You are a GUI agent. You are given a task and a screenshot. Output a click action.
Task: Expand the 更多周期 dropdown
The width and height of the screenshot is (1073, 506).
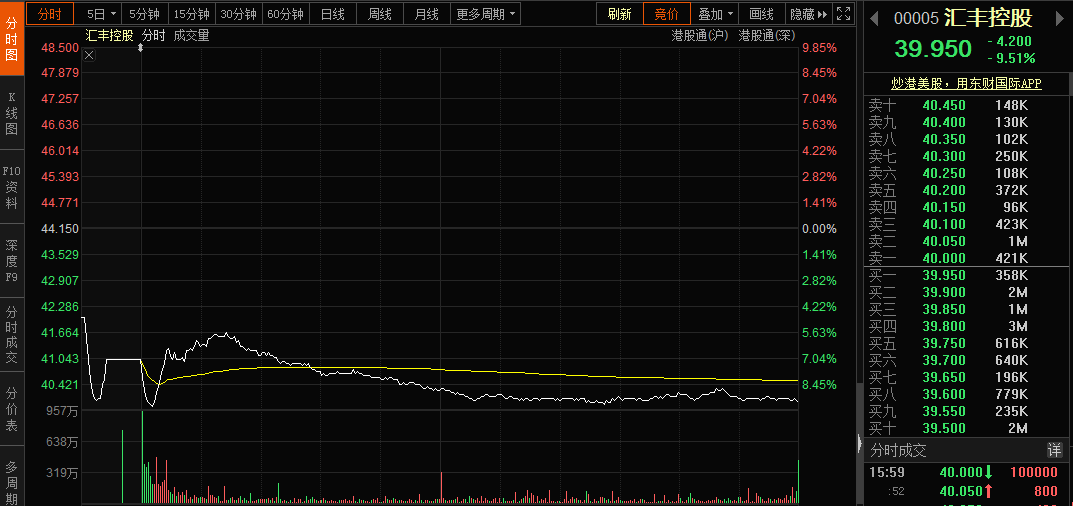click(485, 14)
